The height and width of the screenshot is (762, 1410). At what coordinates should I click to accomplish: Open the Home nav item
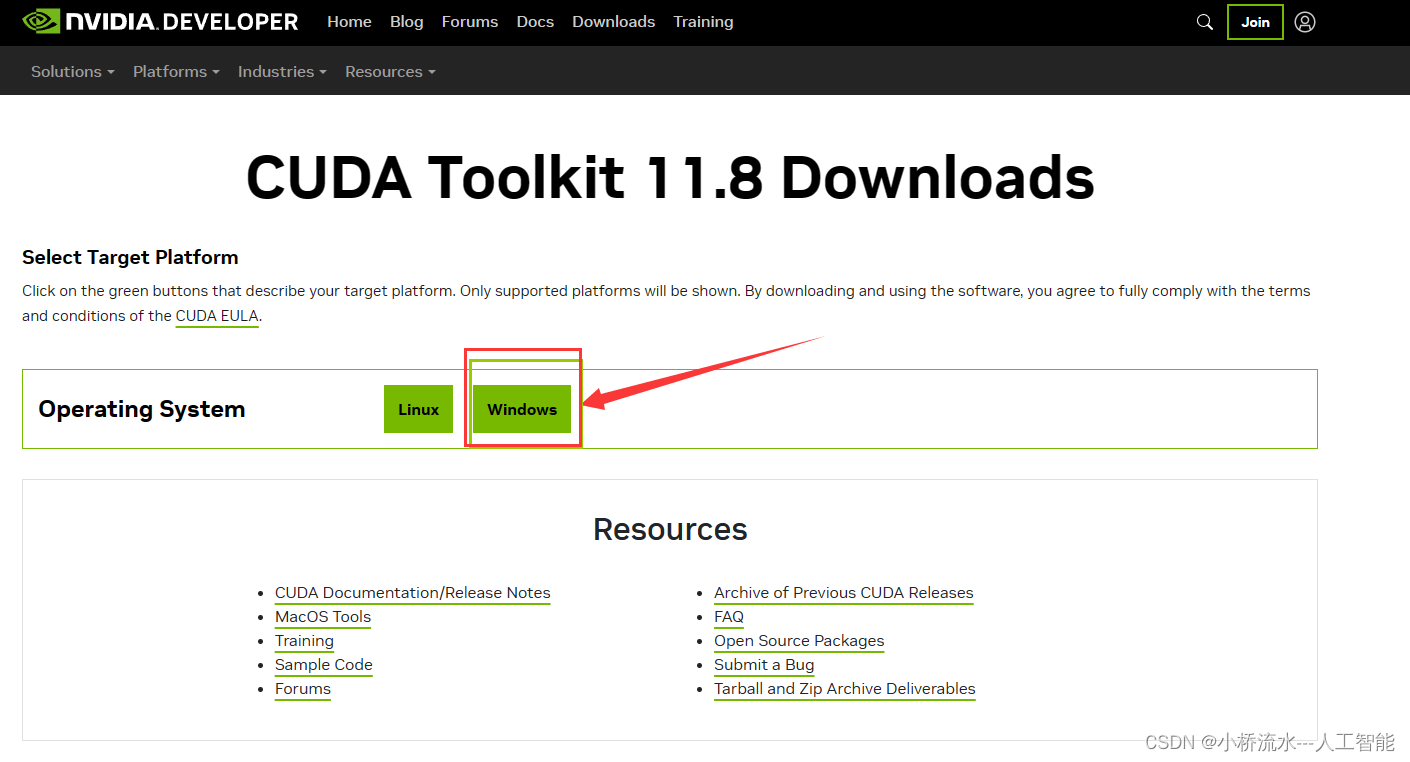[x=349, y=22]
